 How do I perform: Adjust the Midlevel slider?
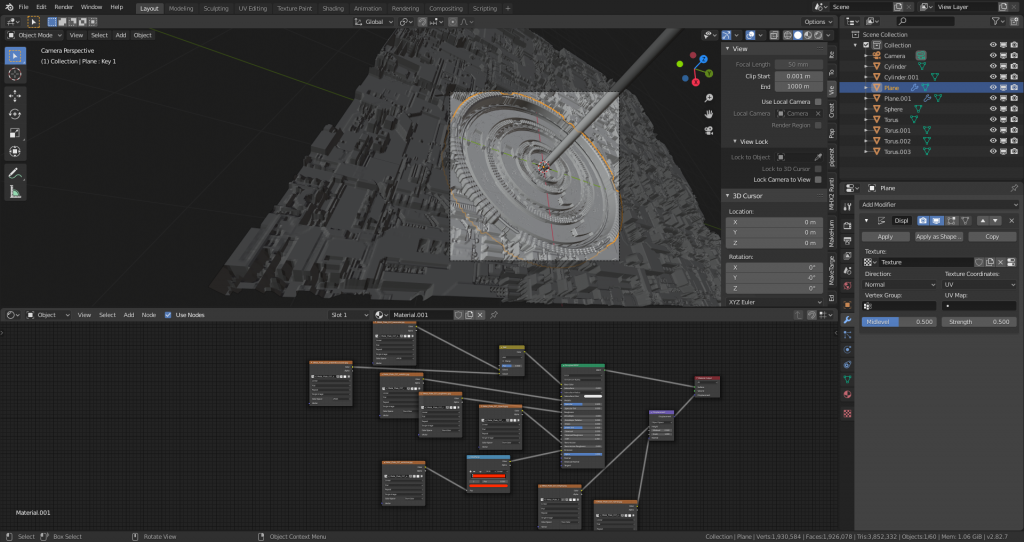pos(899,322)
